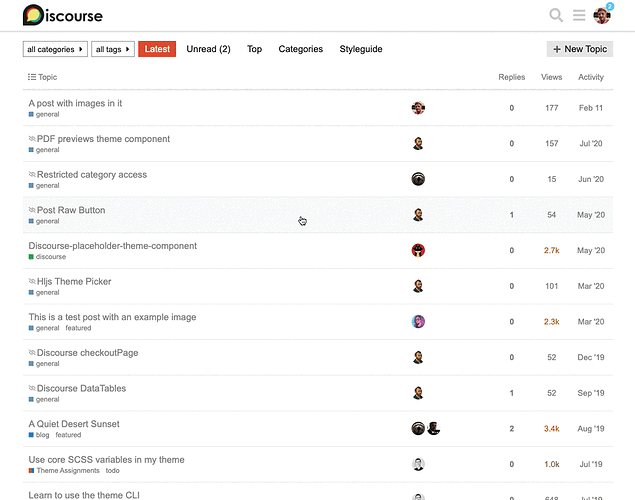635x500 pixels.
Task: Sort topics by Views column
Action: pos(551,77)
